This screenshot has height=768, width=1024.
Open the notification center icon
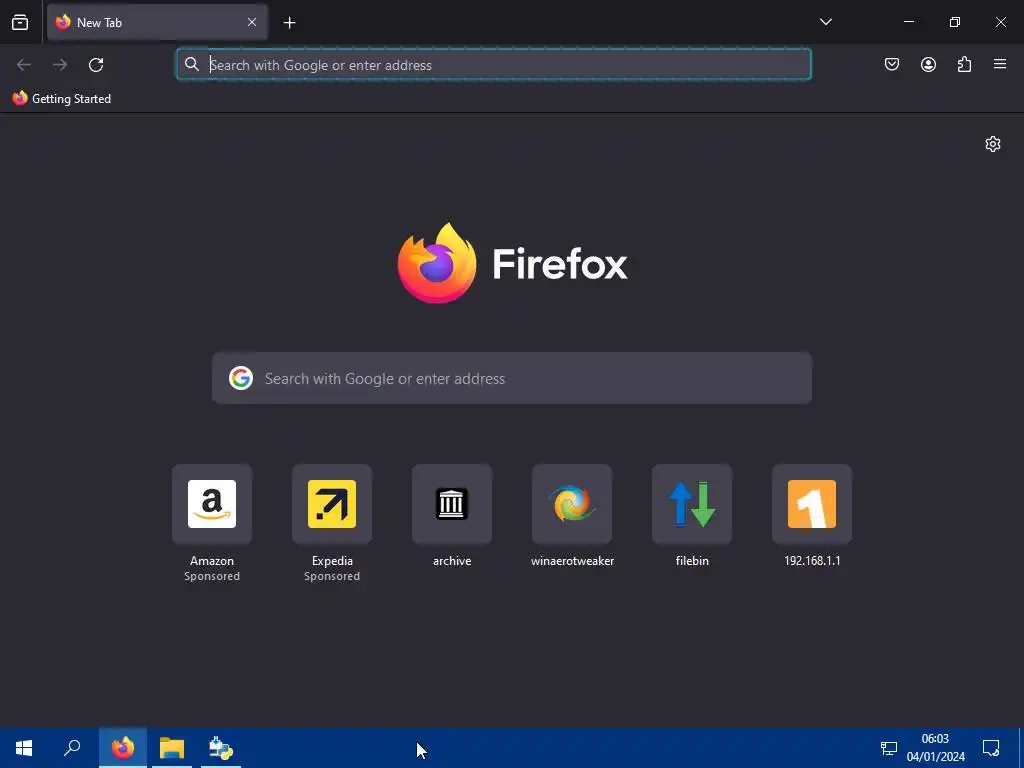991,748
